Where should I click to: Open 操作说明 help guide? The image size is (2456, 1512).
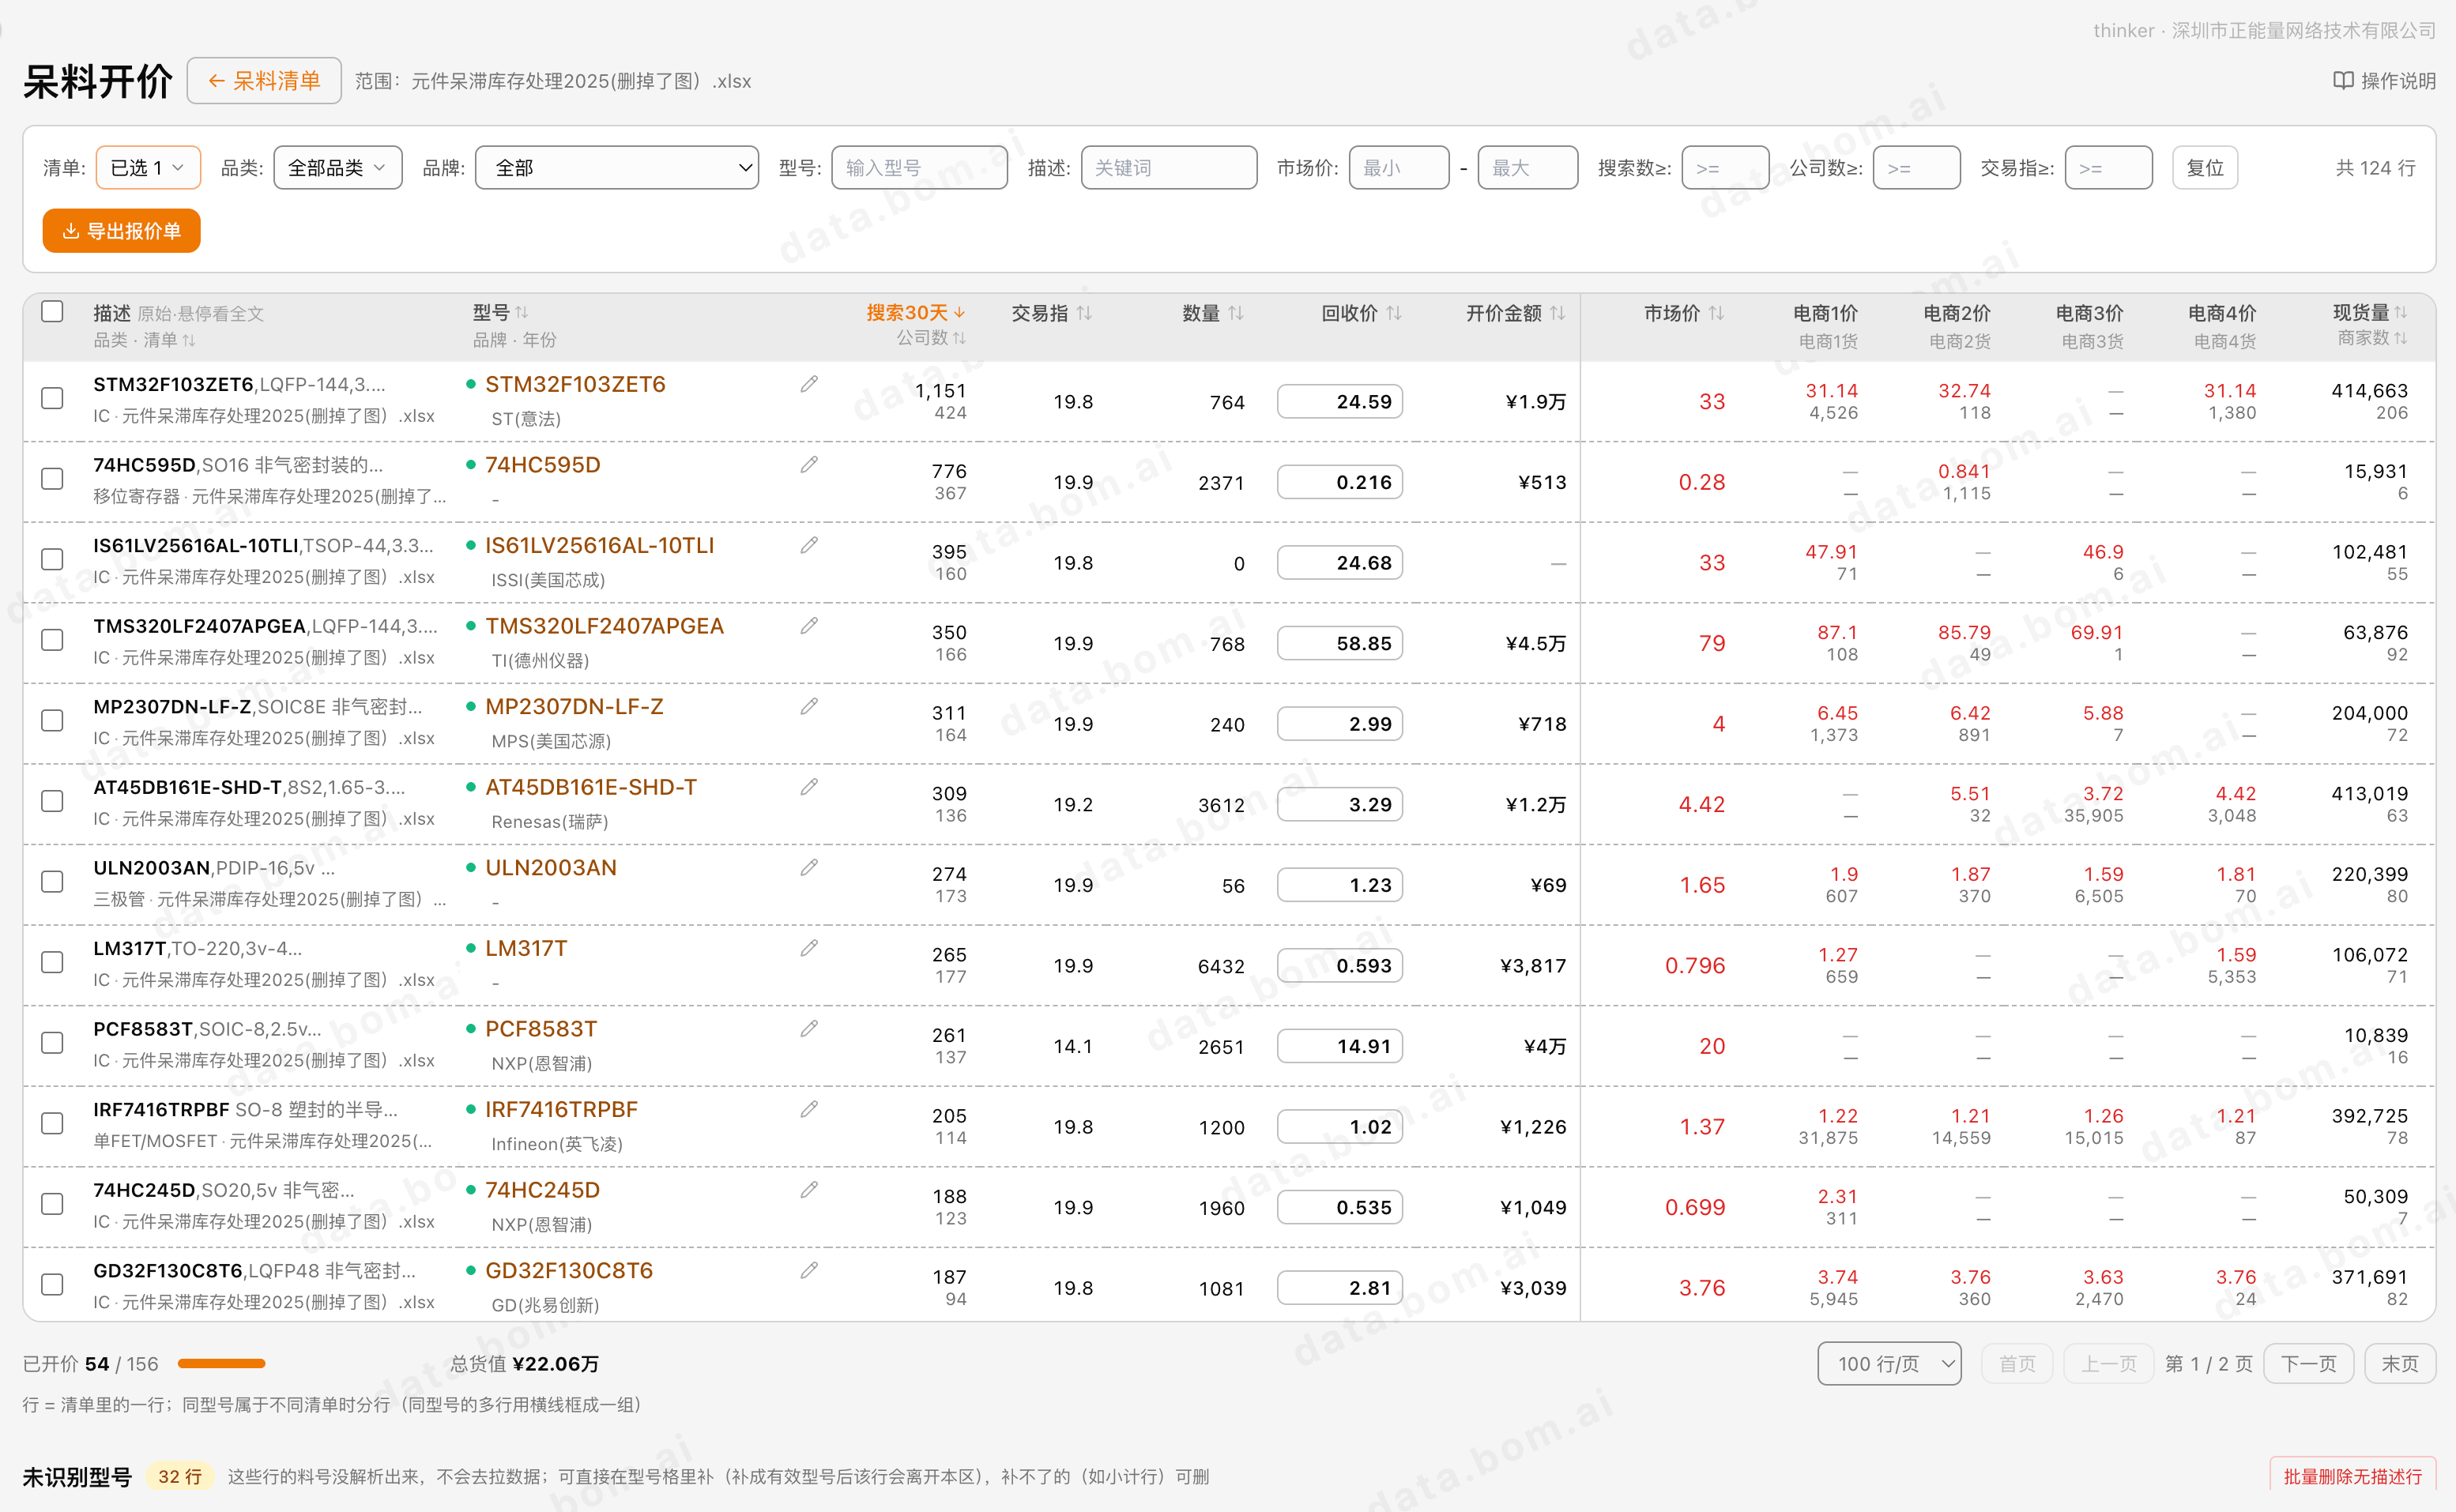coord(2384,81)
